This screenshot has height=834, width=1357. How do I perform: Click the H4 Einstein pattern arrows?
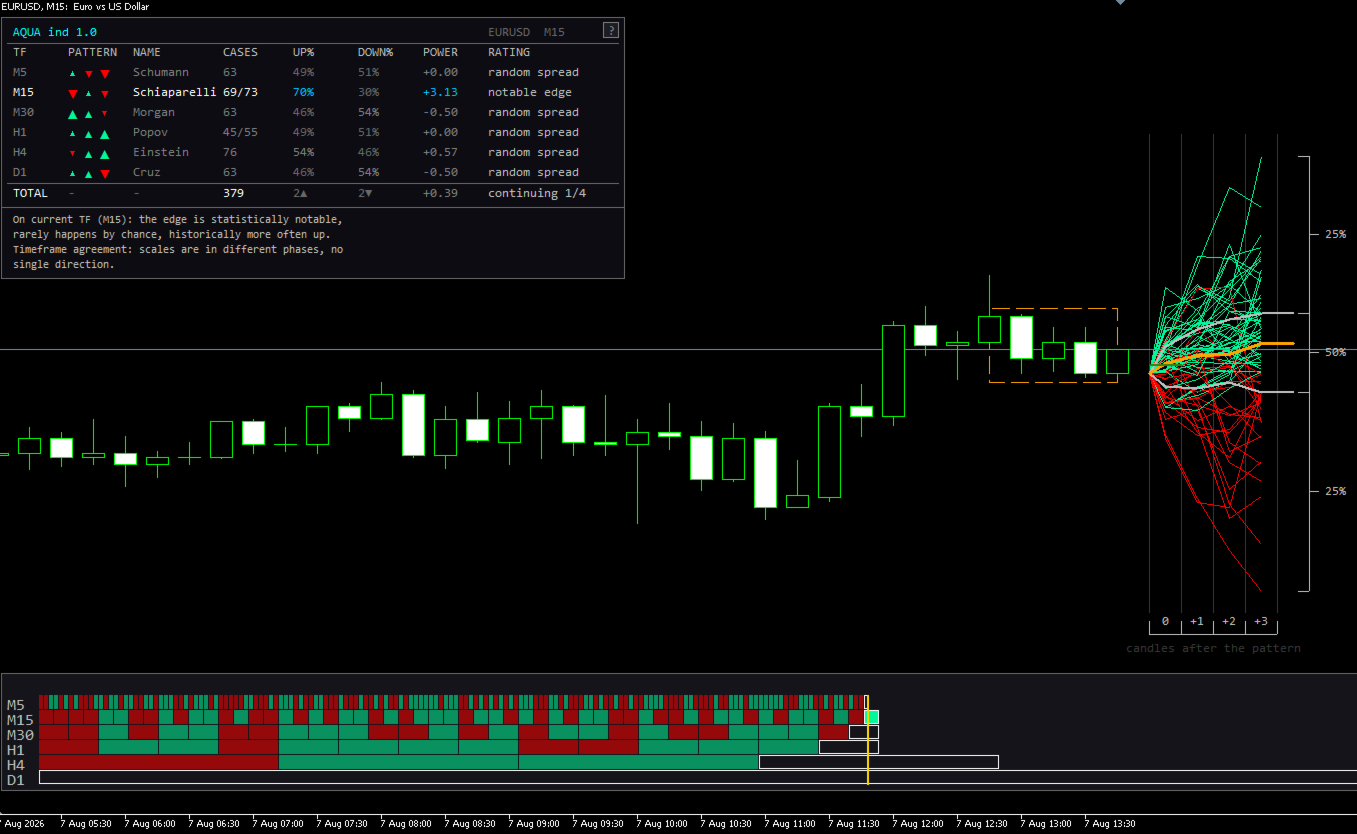88,153
